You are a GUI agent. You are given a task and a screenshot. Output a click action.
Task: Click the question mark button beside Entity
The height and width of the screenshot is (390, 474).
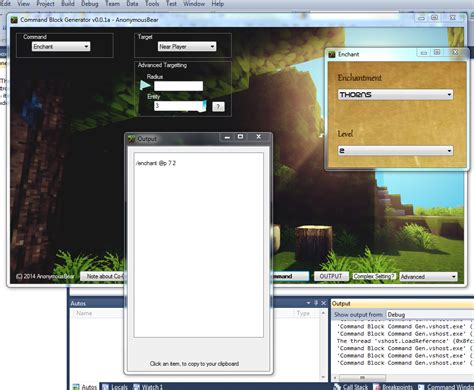point(218,107)
